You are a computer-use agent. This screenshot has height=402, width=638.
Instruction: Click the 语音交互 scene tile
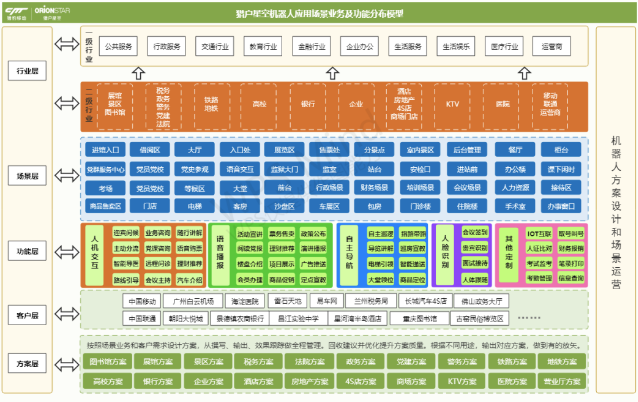240,169
